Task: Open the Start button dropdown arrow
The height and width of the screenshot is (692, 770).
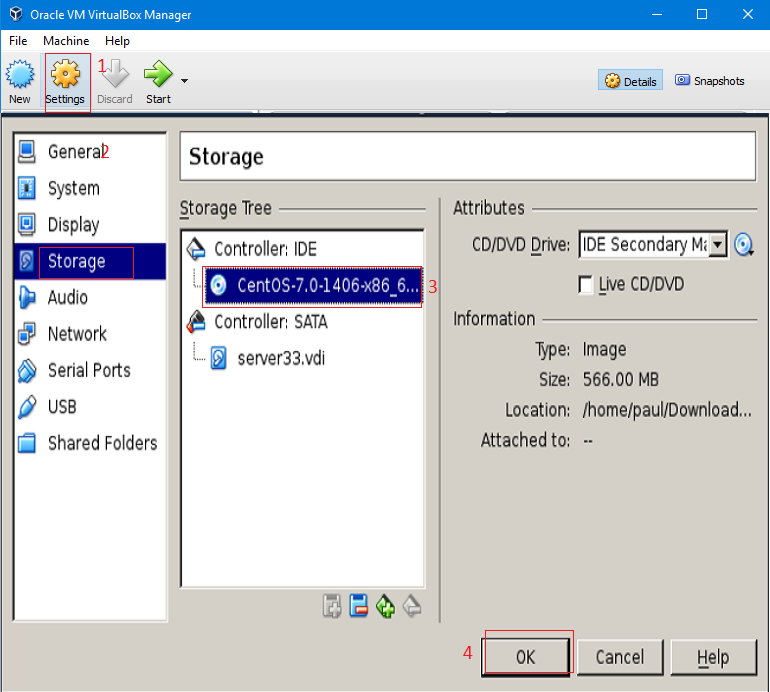Action: pos(184,81)
